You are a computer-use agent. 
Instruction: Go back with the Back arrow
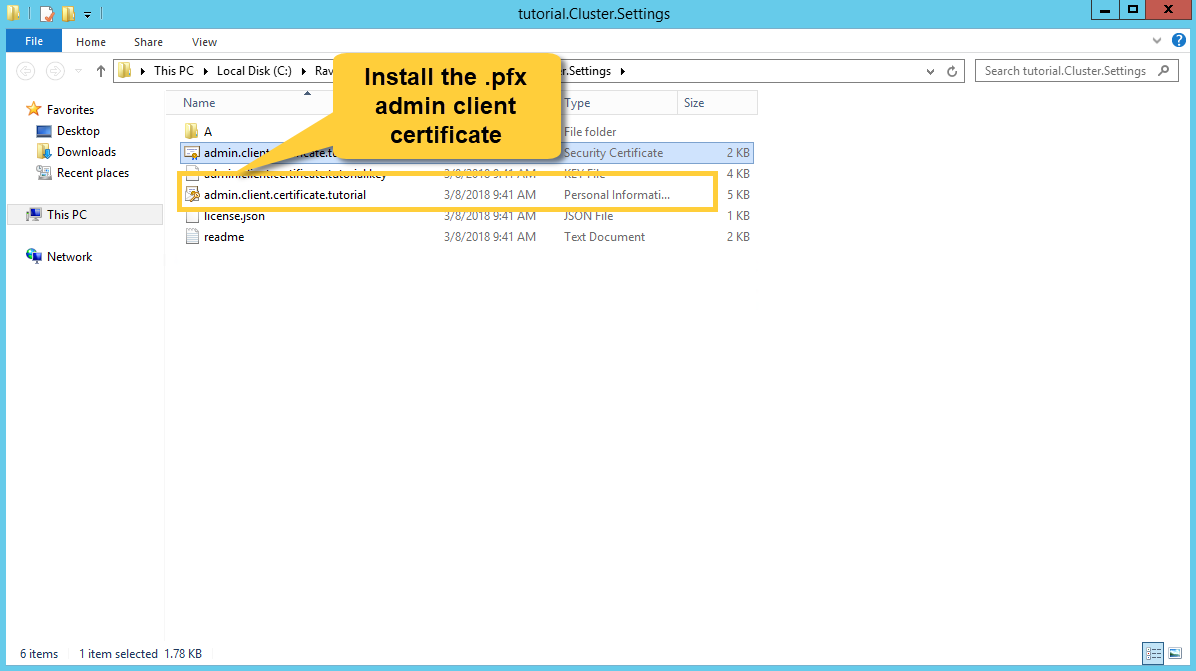pyautogui.click(x=26, y=71)
